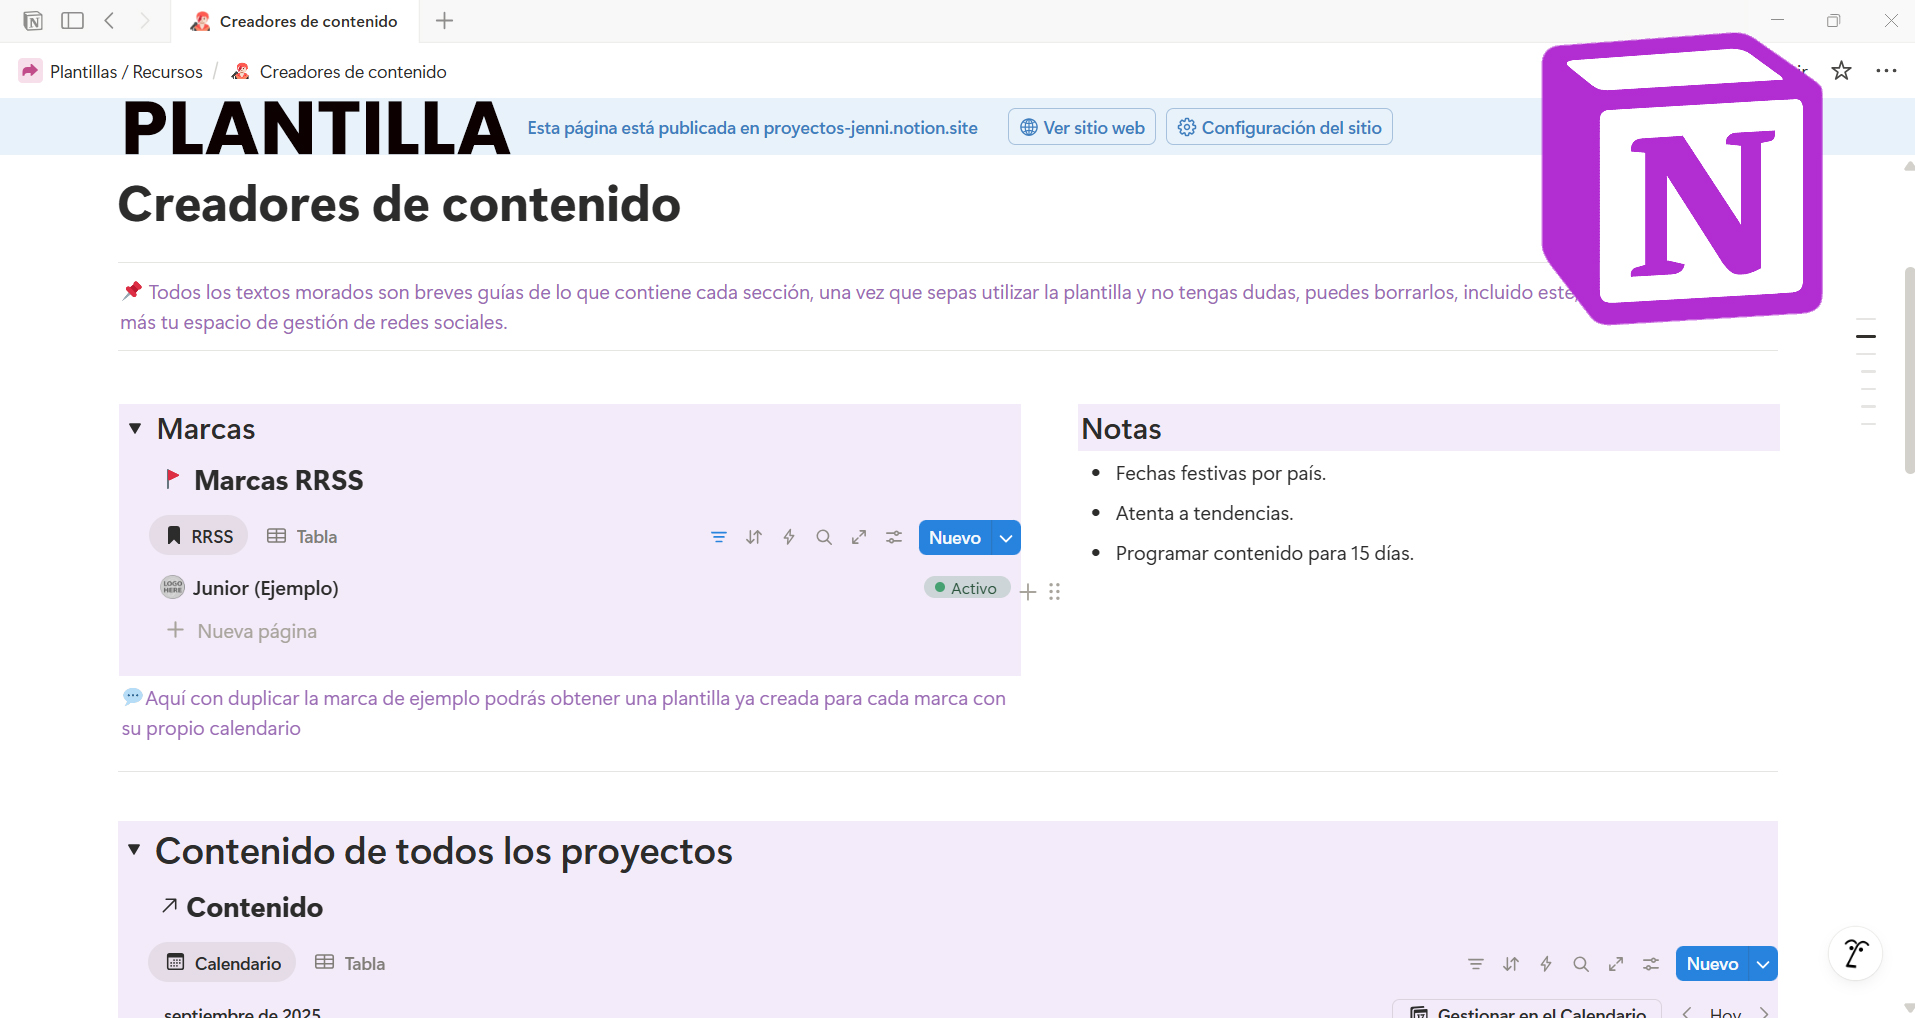The image size is (1915, 1018).
Task: Click the sort icon in Marcas RRSS toolbar
Action: 754,537
